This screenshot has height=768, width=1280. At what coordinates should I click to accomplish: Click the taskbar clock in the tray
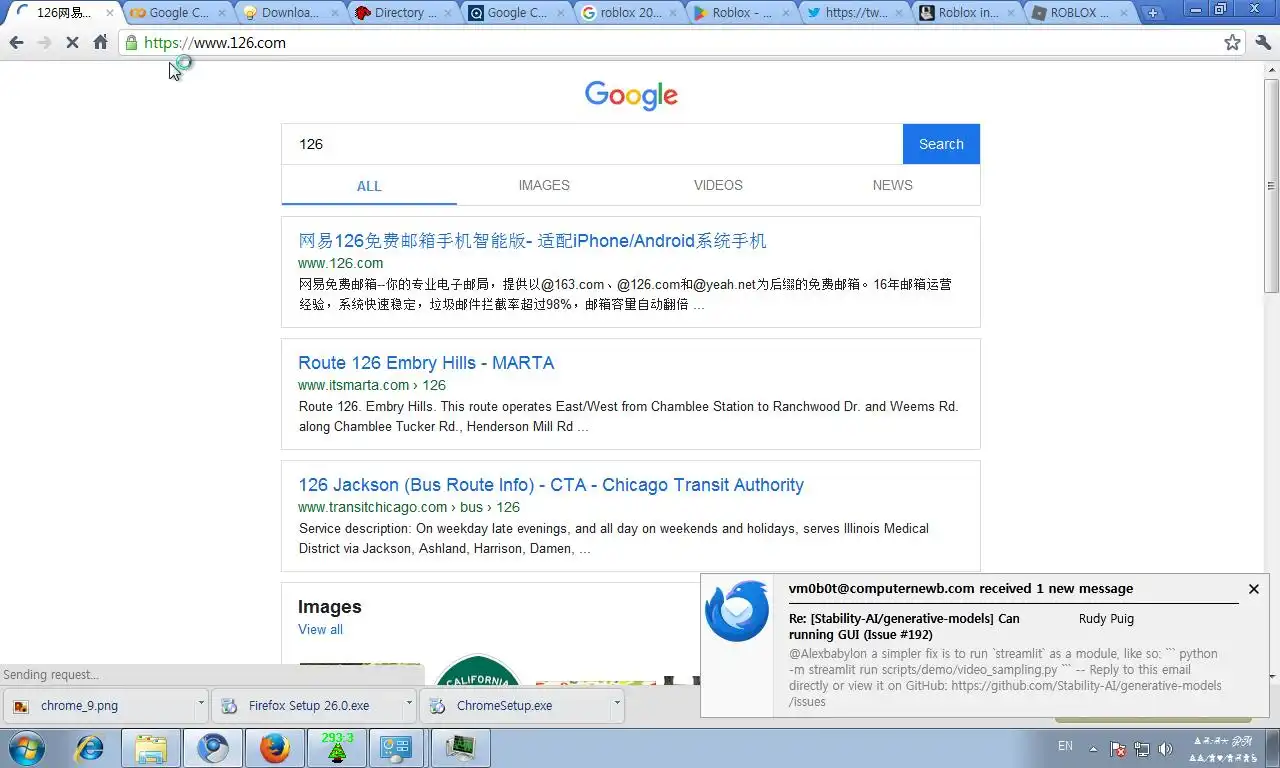[x=1225, y=749]
